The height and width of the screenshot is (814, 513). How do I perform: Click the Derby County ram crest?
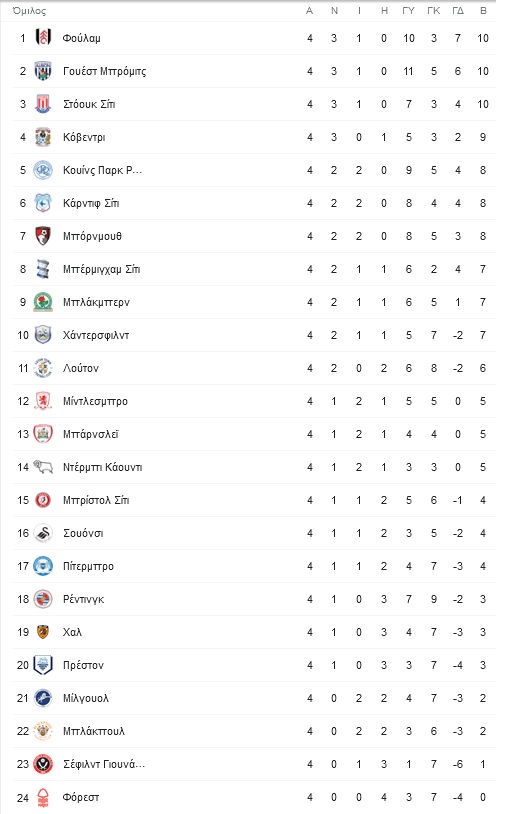(x=43, y=467)
